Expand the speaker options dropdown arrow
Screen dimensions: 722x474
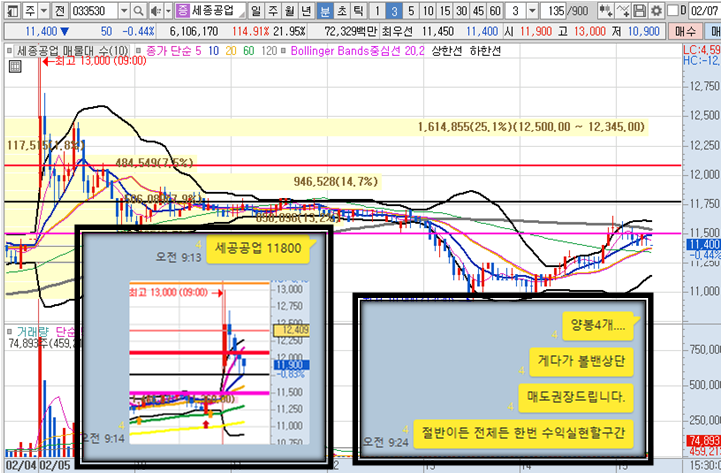168,10
